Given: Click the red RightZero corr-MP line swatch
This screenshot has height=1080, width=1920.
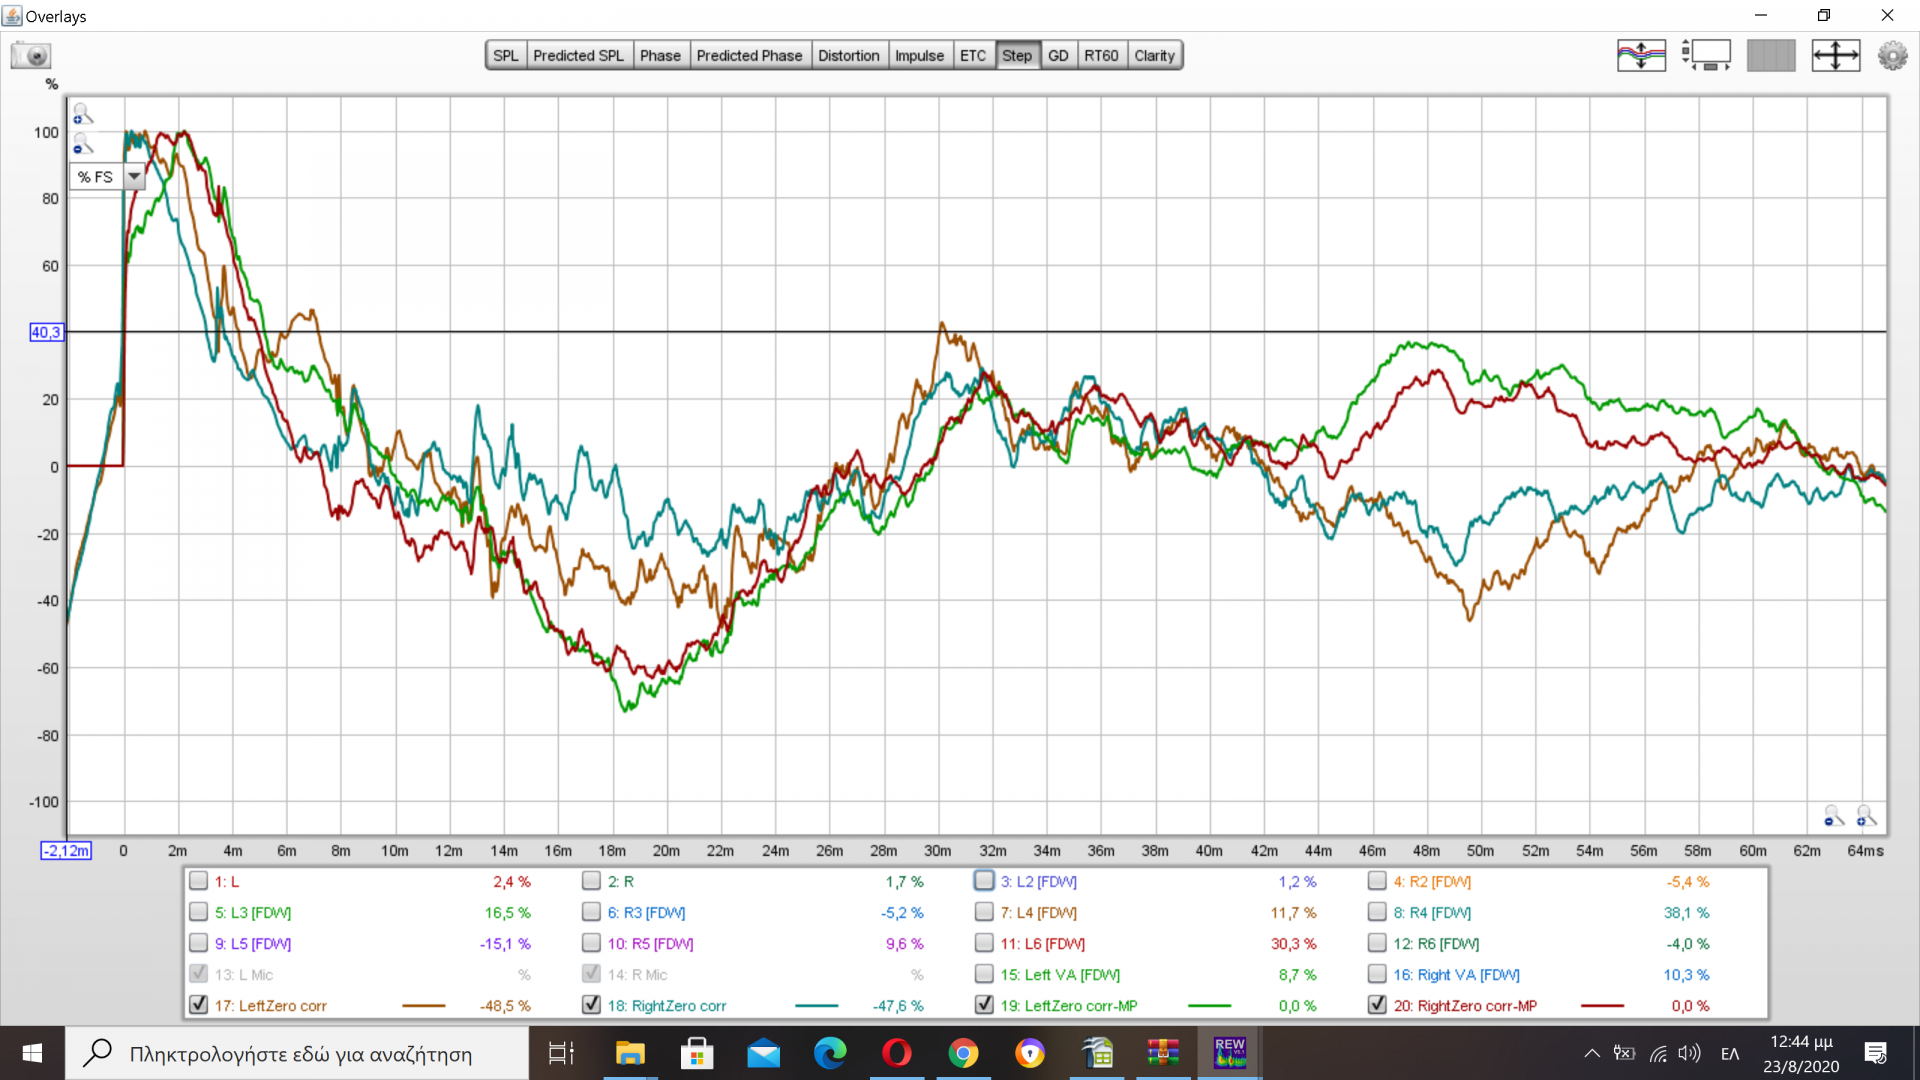Looking at the screenshot, I should click(x=1603, y=1006).
